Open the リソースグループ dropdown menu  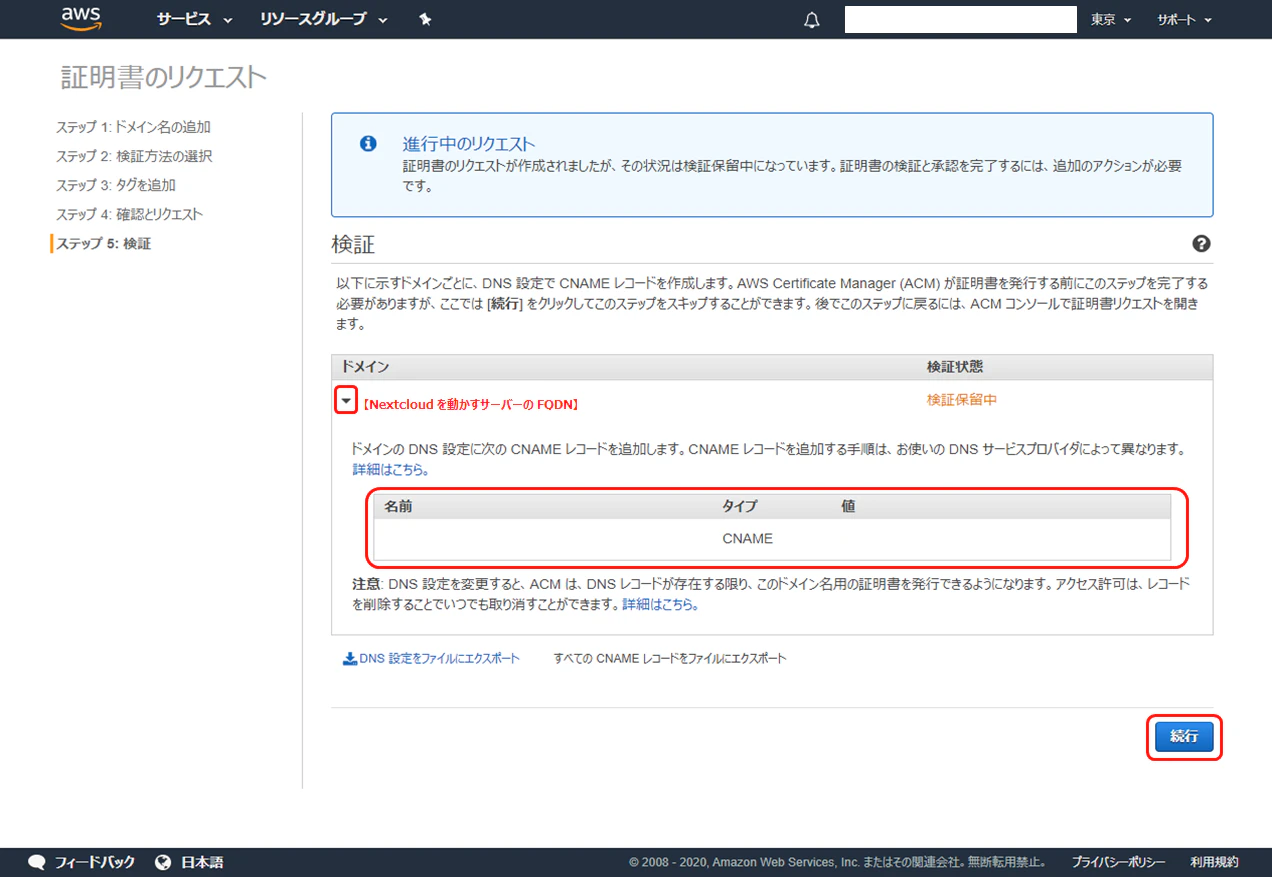pyautogui.click(x=323, y=19)
